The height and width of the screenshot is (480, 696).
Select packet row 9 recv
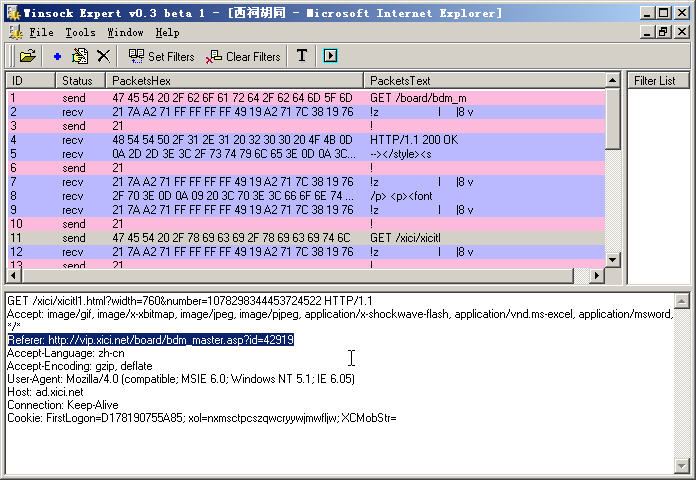pos(306,210)
